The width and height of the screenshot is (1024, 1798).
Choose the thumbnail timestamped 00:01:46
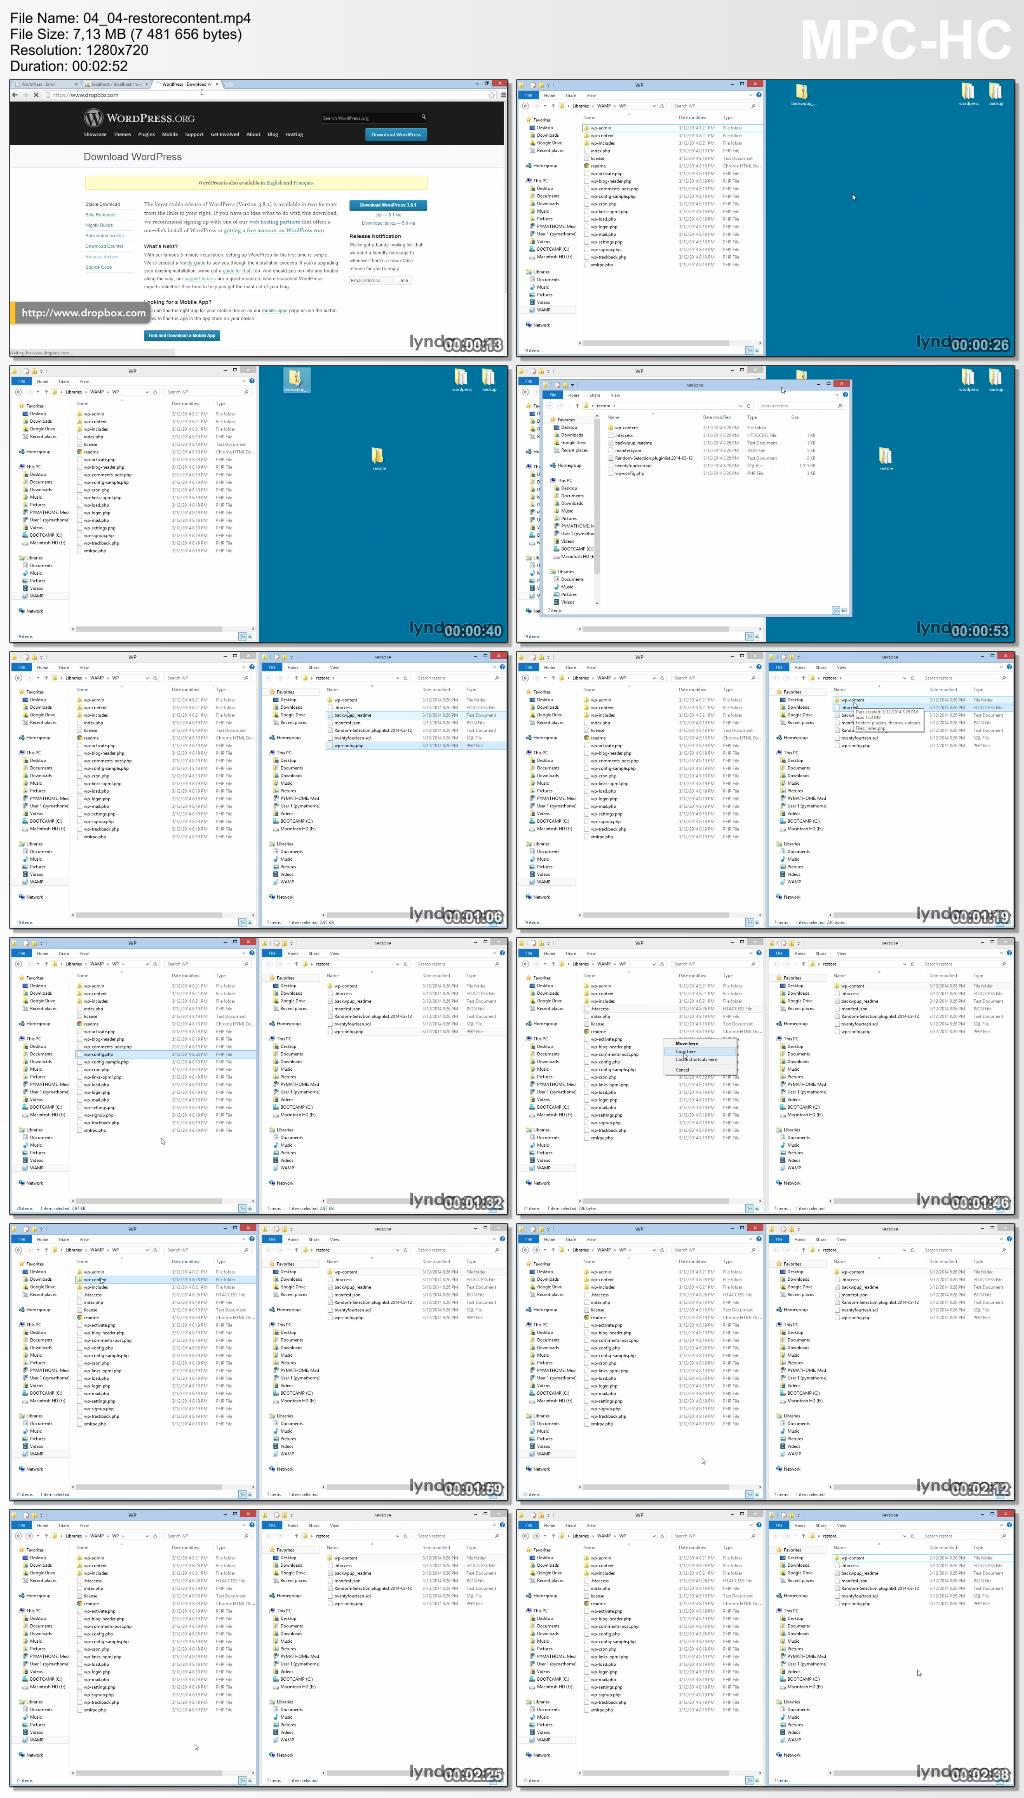tap(765, 1076)
